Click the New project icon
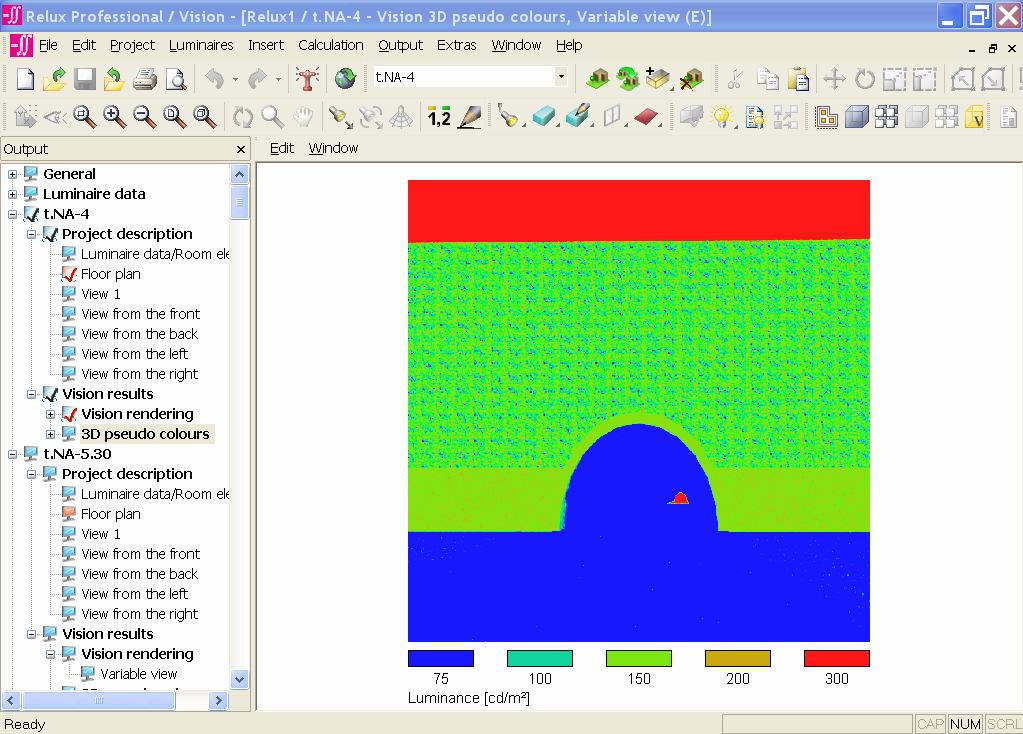Screen dimensions: 1023x734 pyautogui.click(x=25, y=78)
